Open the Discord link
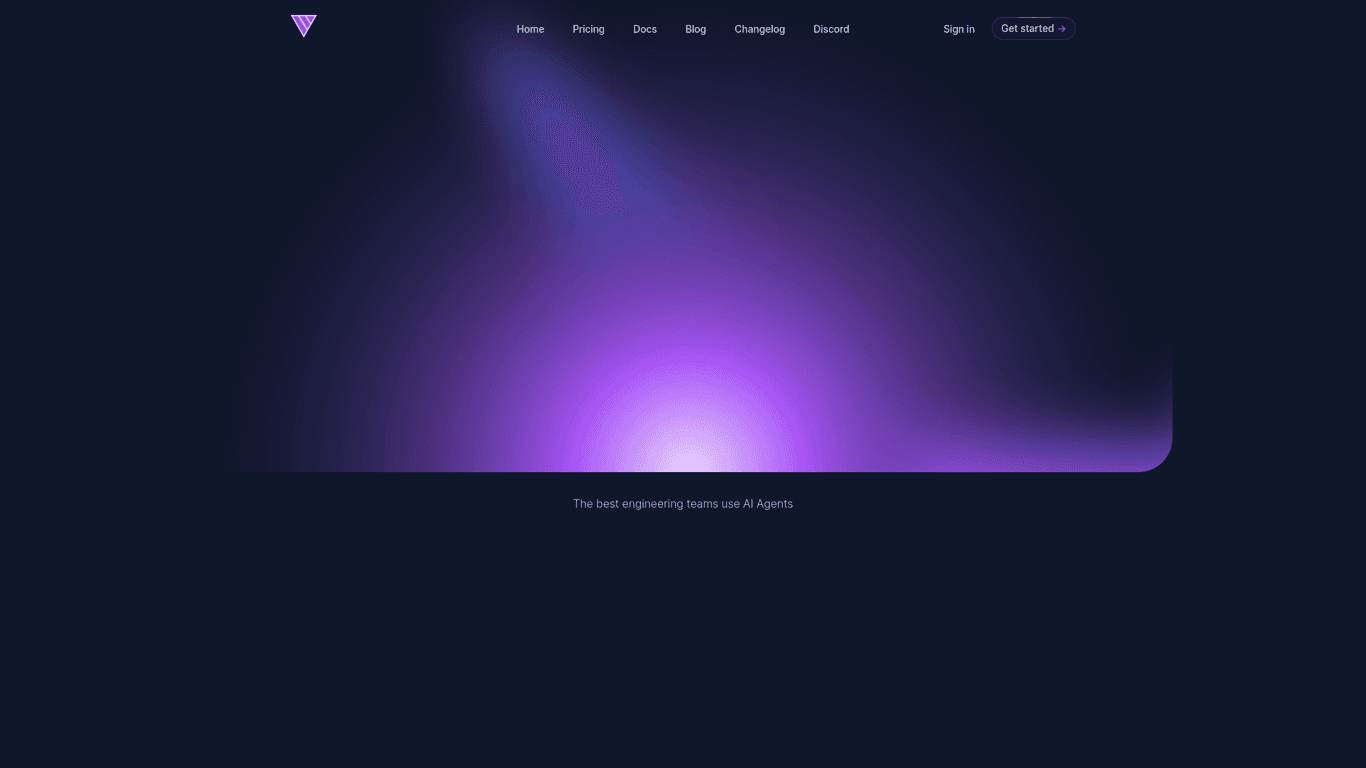1366x768 pixels. click(x=831, y=29)
